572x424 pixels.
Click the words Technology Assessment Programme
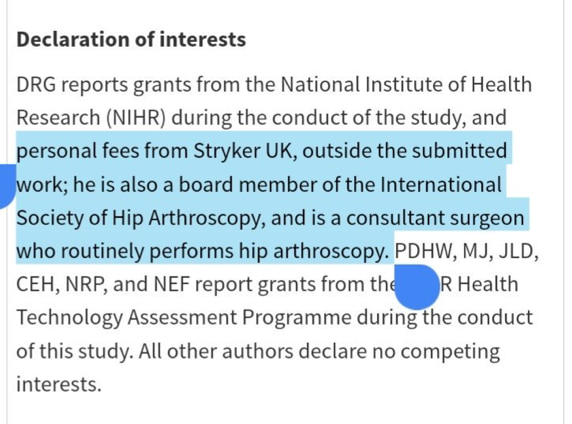(183, 318)
